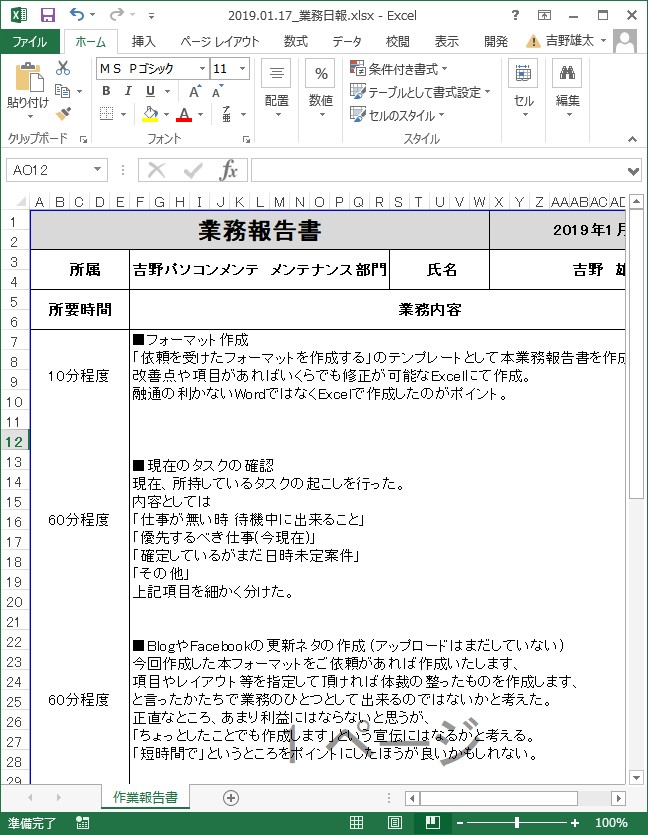Add a new sheet with plus button
The height and width of the screenshot is (835, 648).
tap(231, 798)
